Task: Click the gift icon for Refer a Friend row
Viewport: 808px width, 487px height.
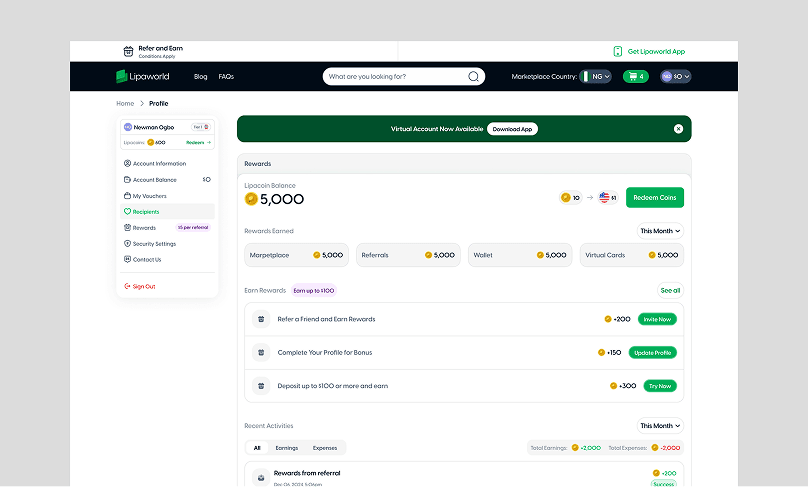Action: [x=261, y=319]
